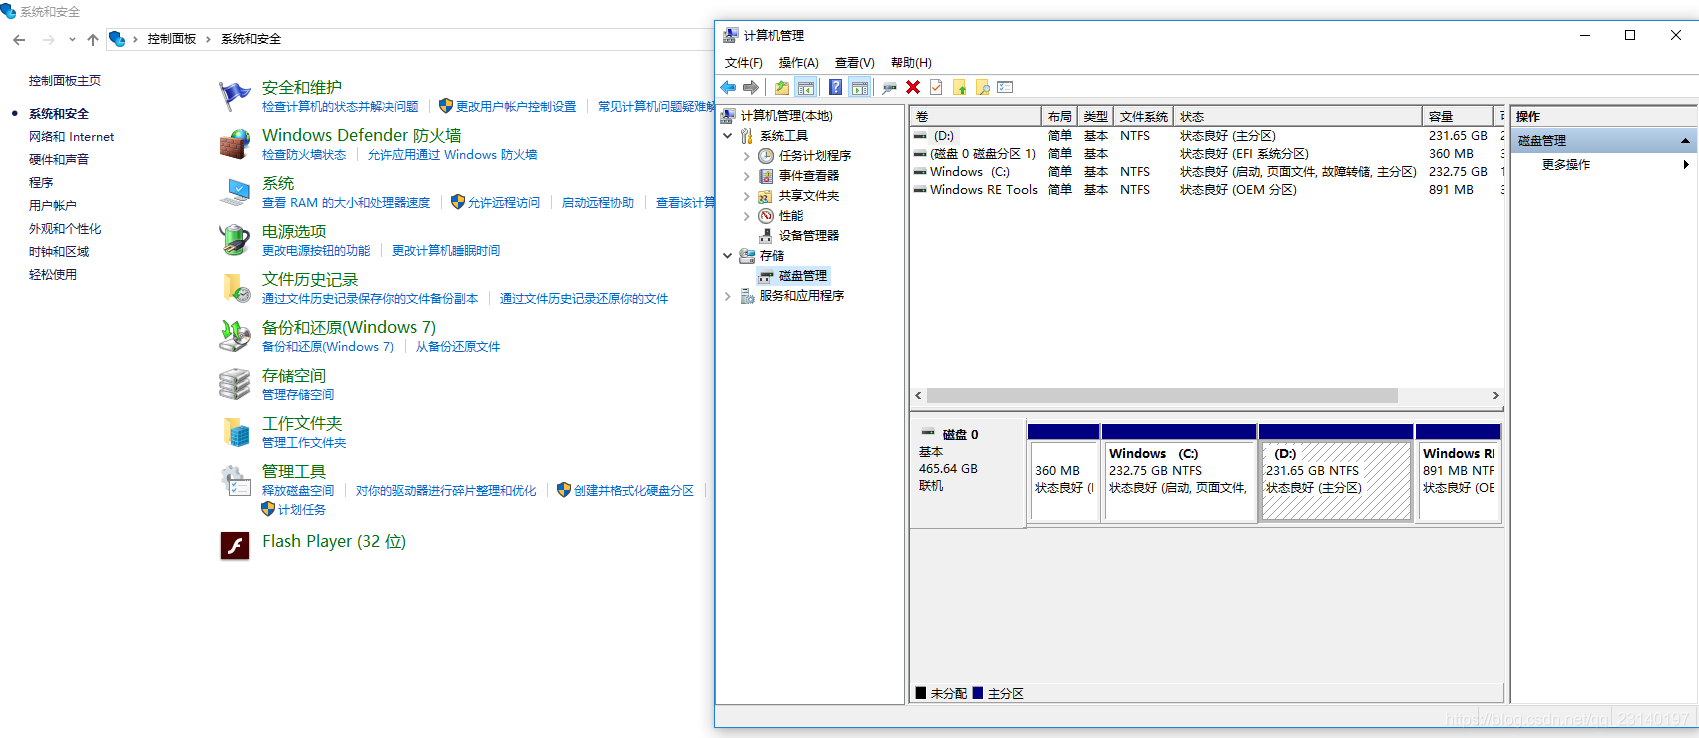Click the horizontal scrollbar in volume list
Viewport: 1699px width, 738px height.
[1162, 396]
